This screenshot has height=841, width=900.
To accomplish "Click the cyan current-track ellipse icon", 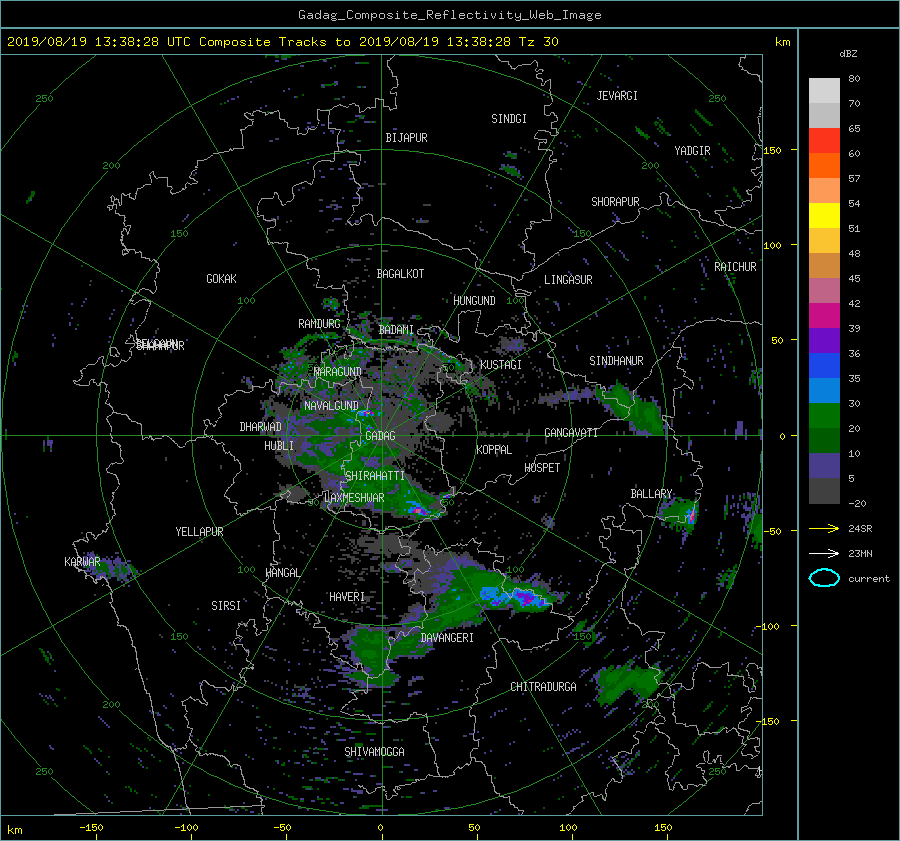I will tap(824, 578).
